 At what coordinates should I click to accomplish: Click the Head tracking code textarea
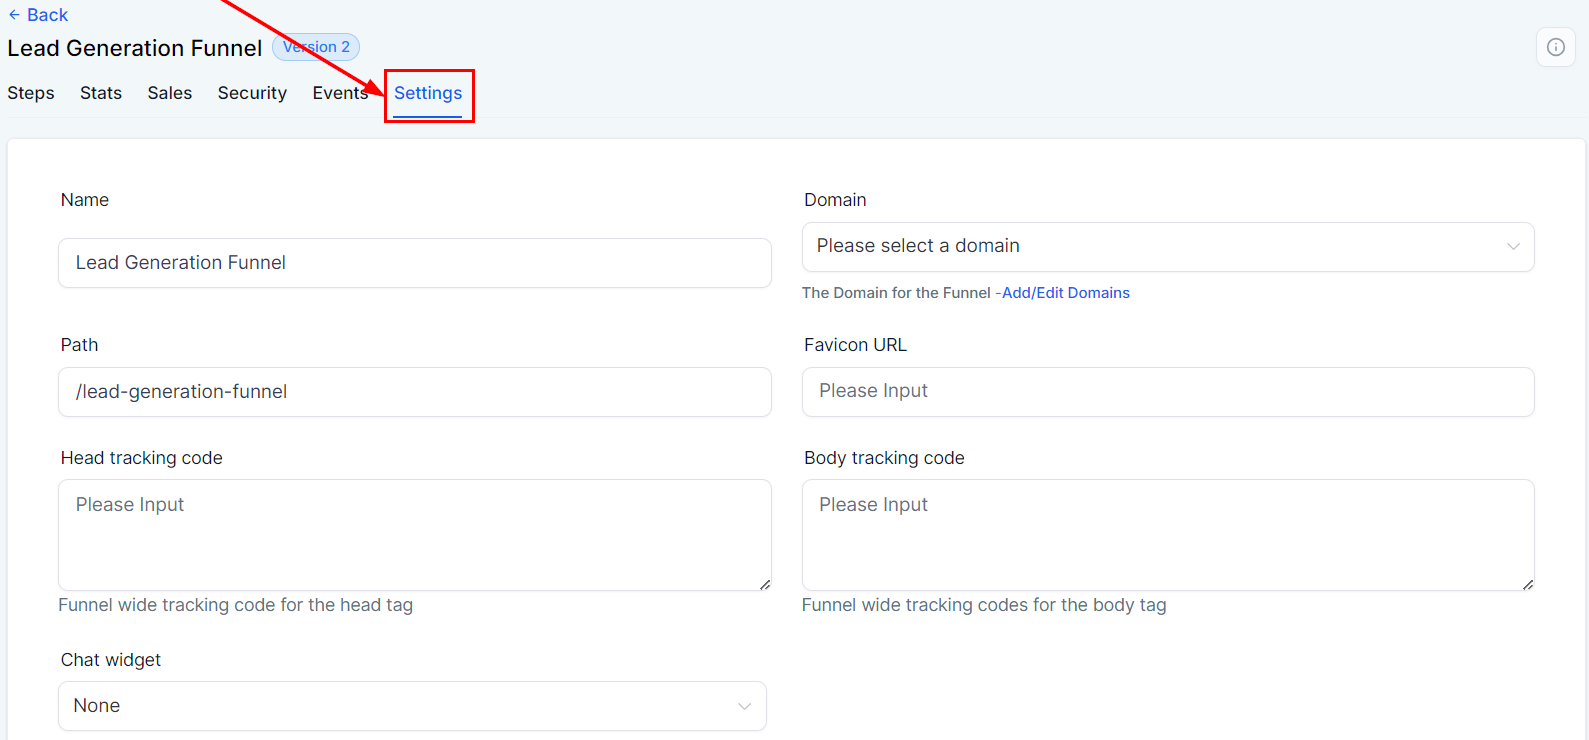point(415,535)
